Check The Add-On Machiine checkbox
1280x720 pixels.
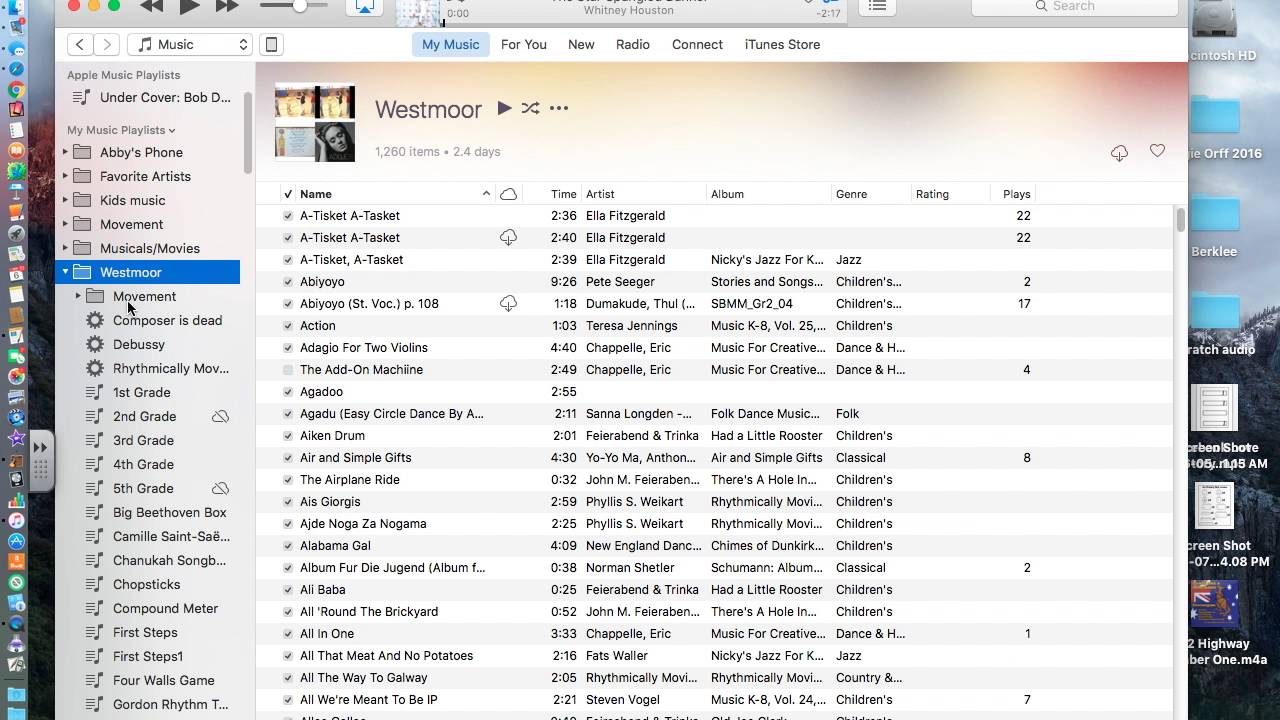288,370
